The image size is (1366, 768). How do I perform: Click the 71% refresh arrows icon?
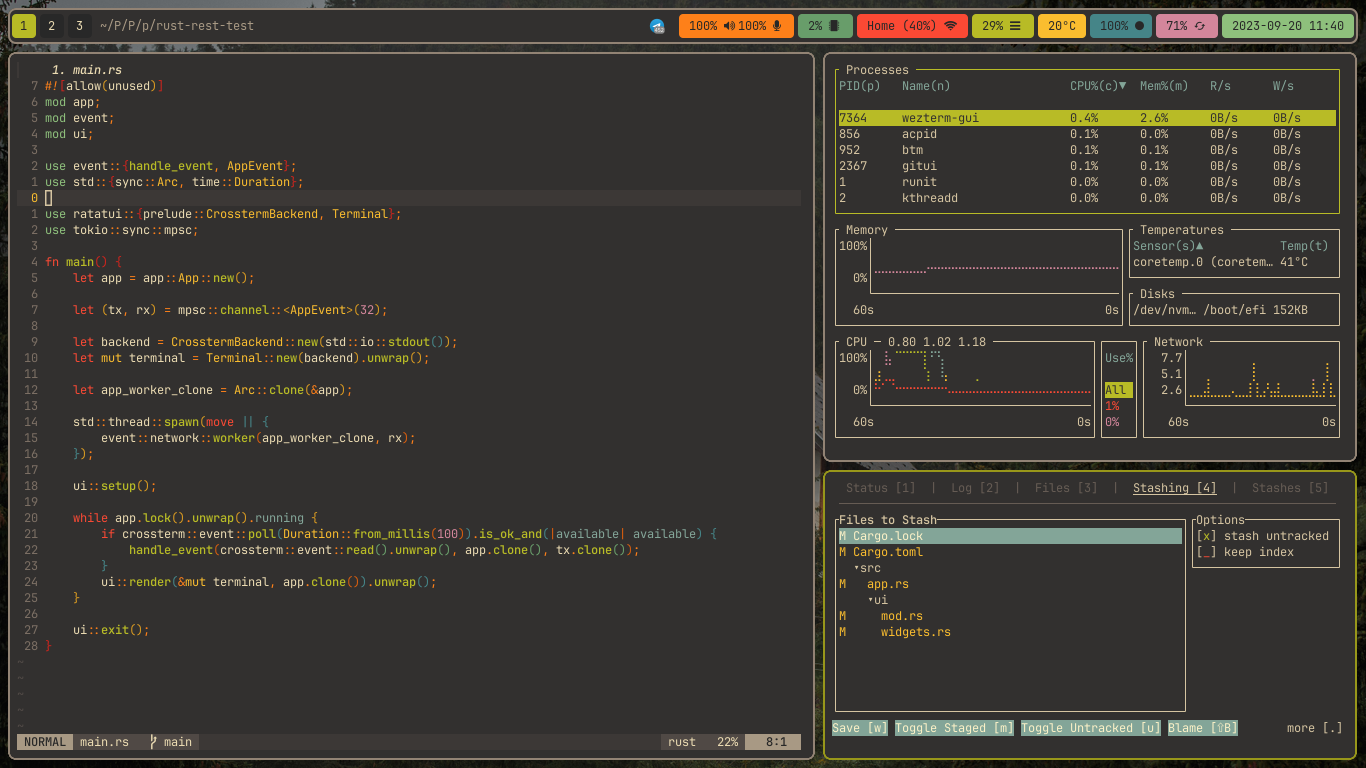tap(1200, 26)
